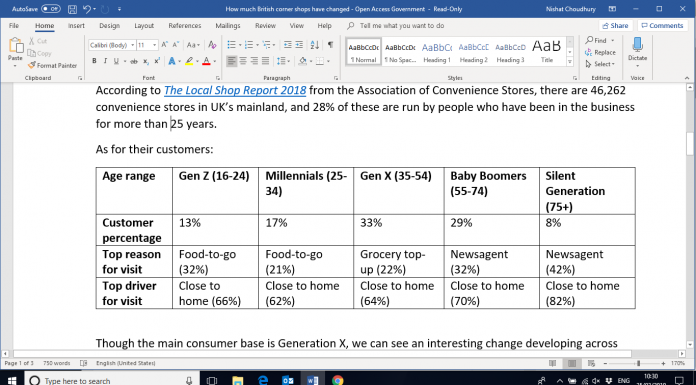The width and height of the screenshot is (696, 385).
Task: Open the References tab
Action: pos(185,26)
